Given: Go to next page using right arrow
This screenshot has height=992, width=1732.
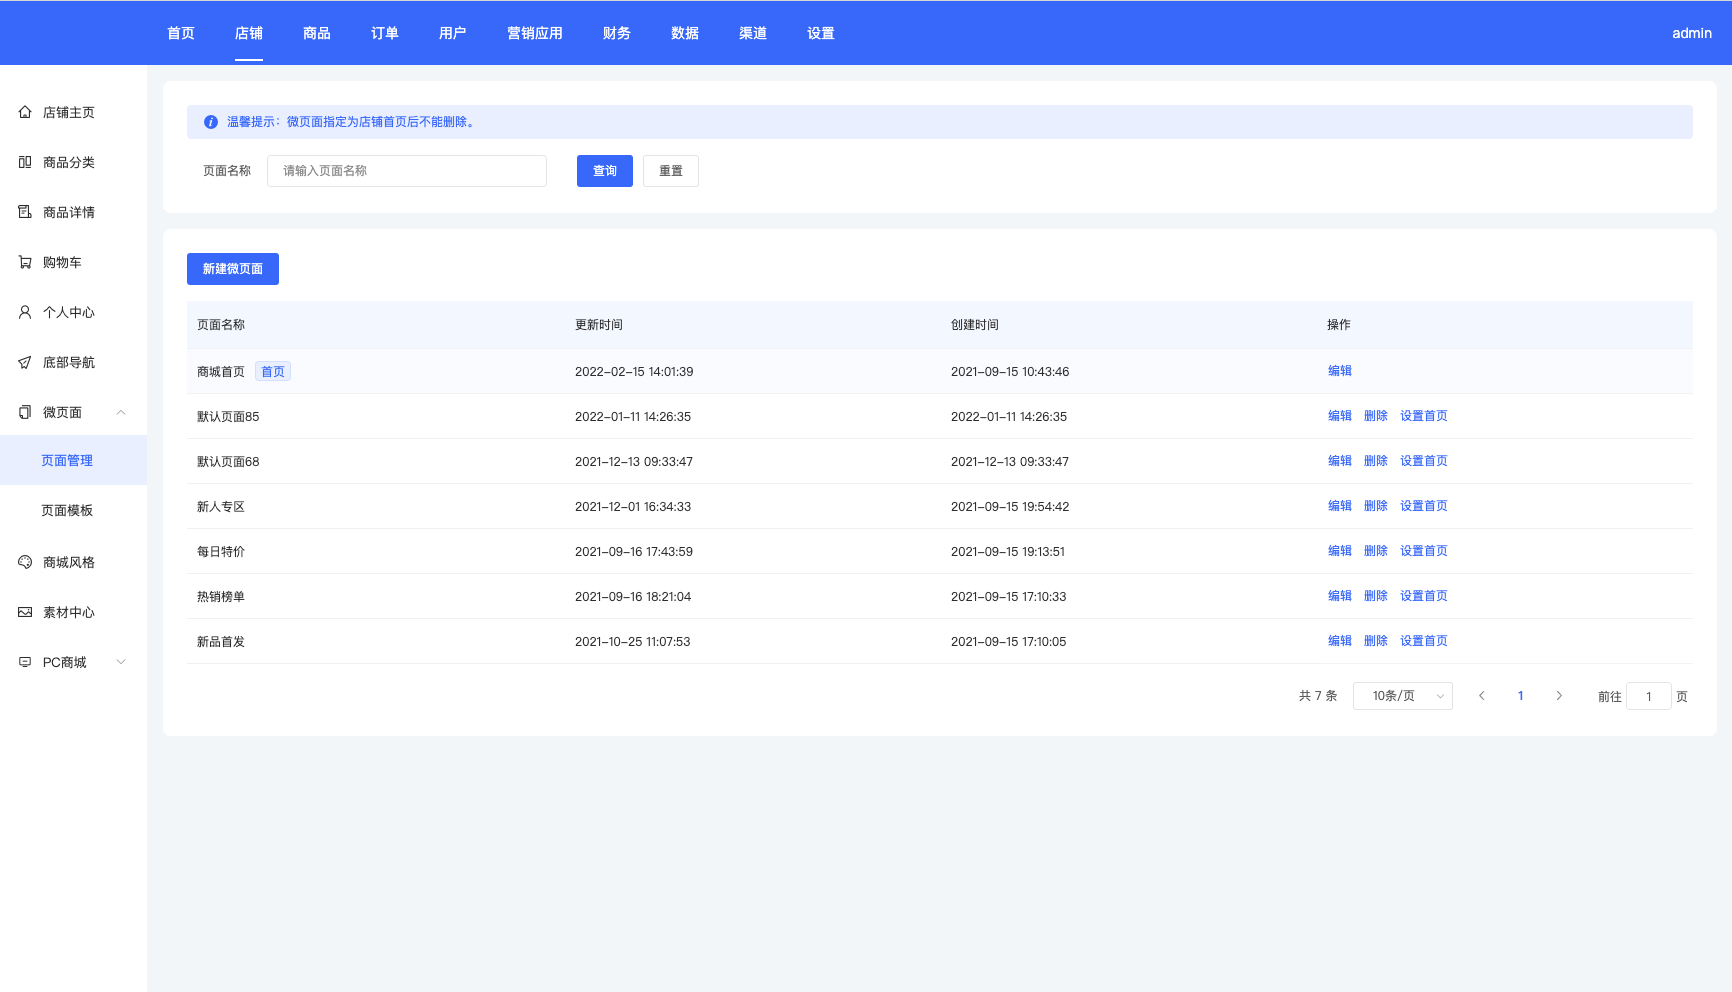Looking at the screenshot, I should (x=1558, y=696).
